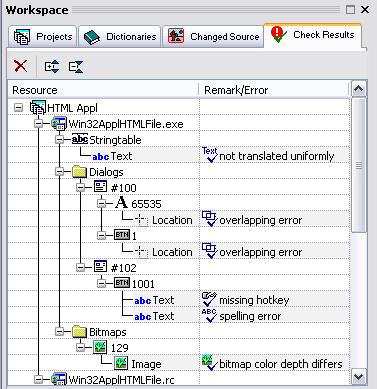Image resolution: width=377 pixels, height=389 pixels.
Task: Select the BTN icon for control 1001
Action: point(122,283)
